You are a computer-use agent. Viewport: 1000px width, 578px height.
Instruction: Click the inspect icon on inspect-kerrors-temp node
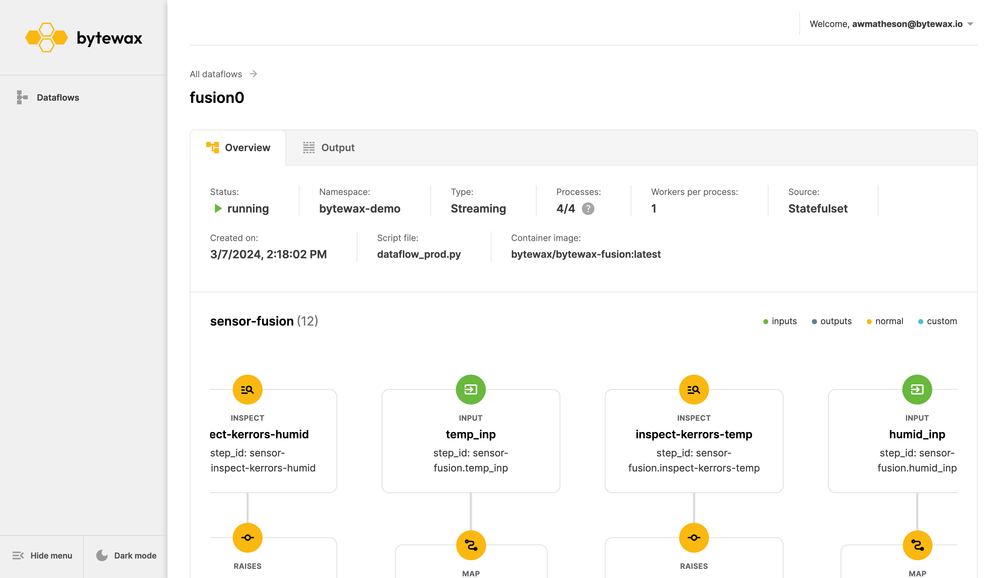point(694,389)
